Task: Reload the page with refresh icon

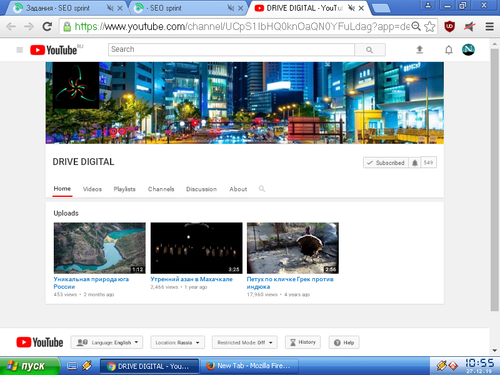Action: 47,26
